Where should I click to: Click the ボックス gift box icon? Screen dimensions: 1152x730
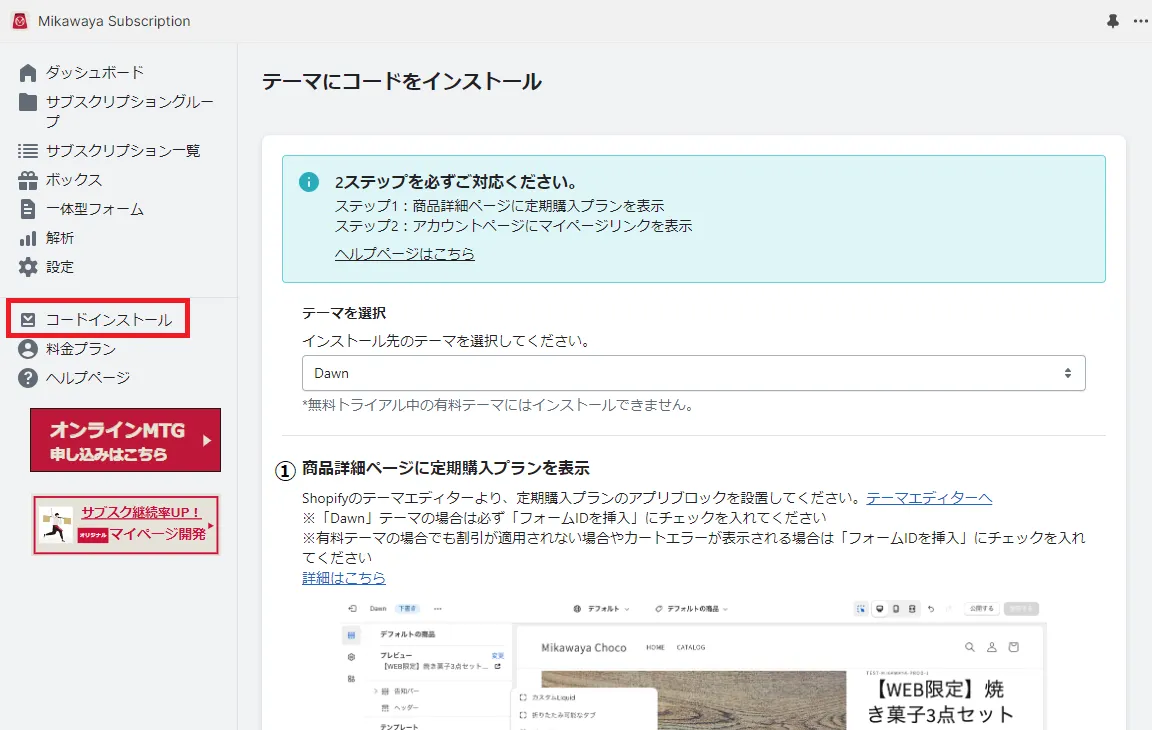pos(28,180)
